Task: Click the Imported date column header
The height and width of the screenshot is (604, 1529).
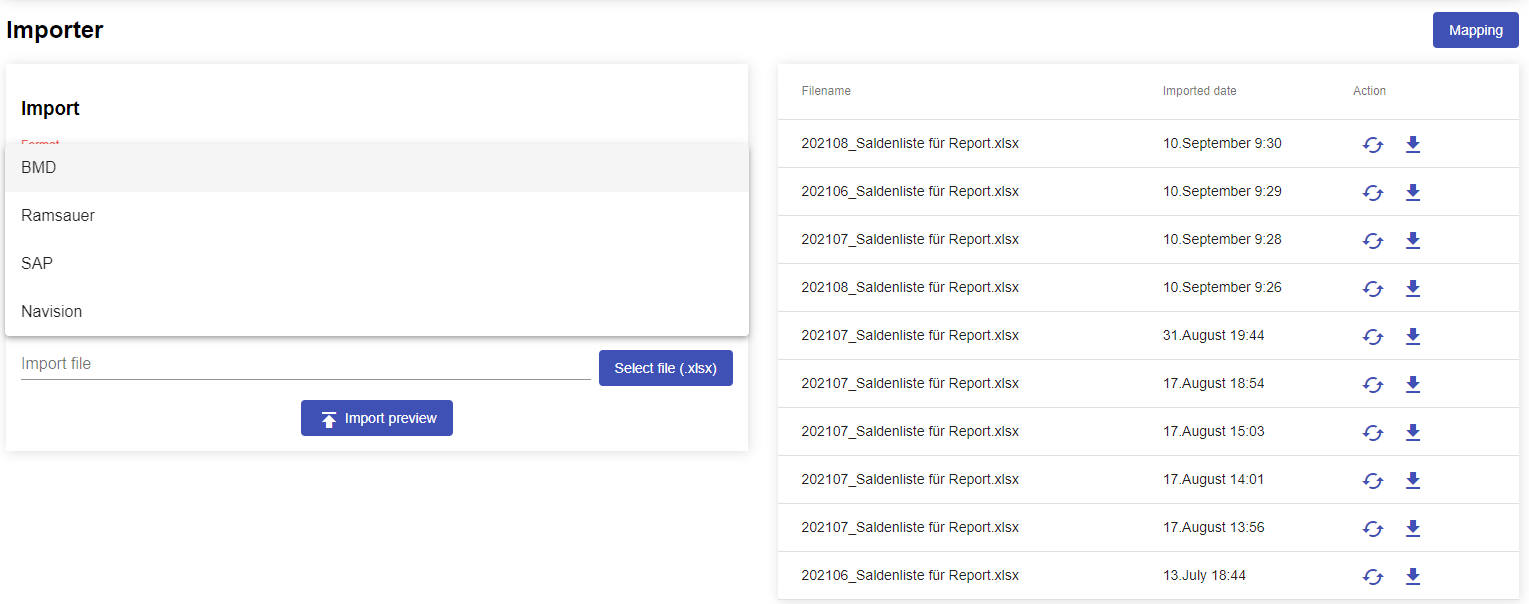Action: [1199, 91]
